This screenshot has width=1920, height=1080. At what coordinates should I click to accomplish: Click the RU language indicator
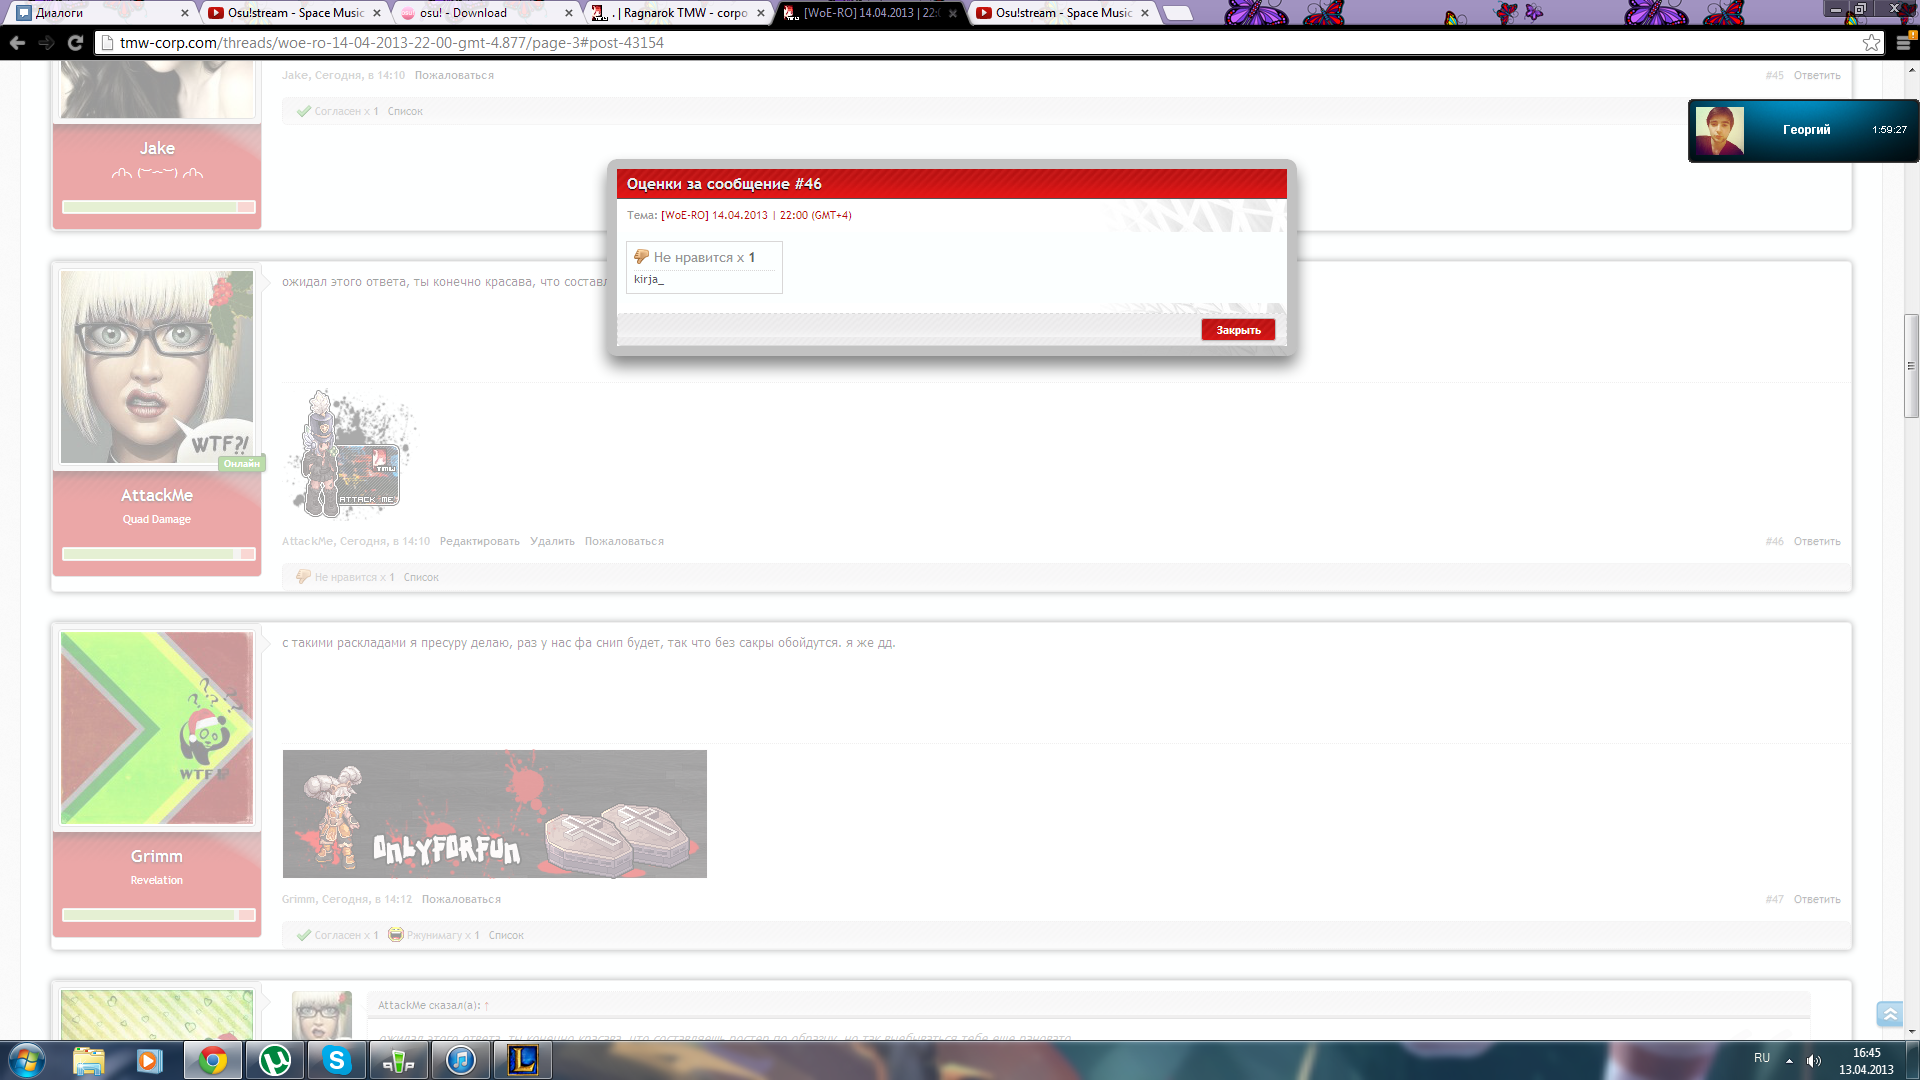[1762, 1058]
